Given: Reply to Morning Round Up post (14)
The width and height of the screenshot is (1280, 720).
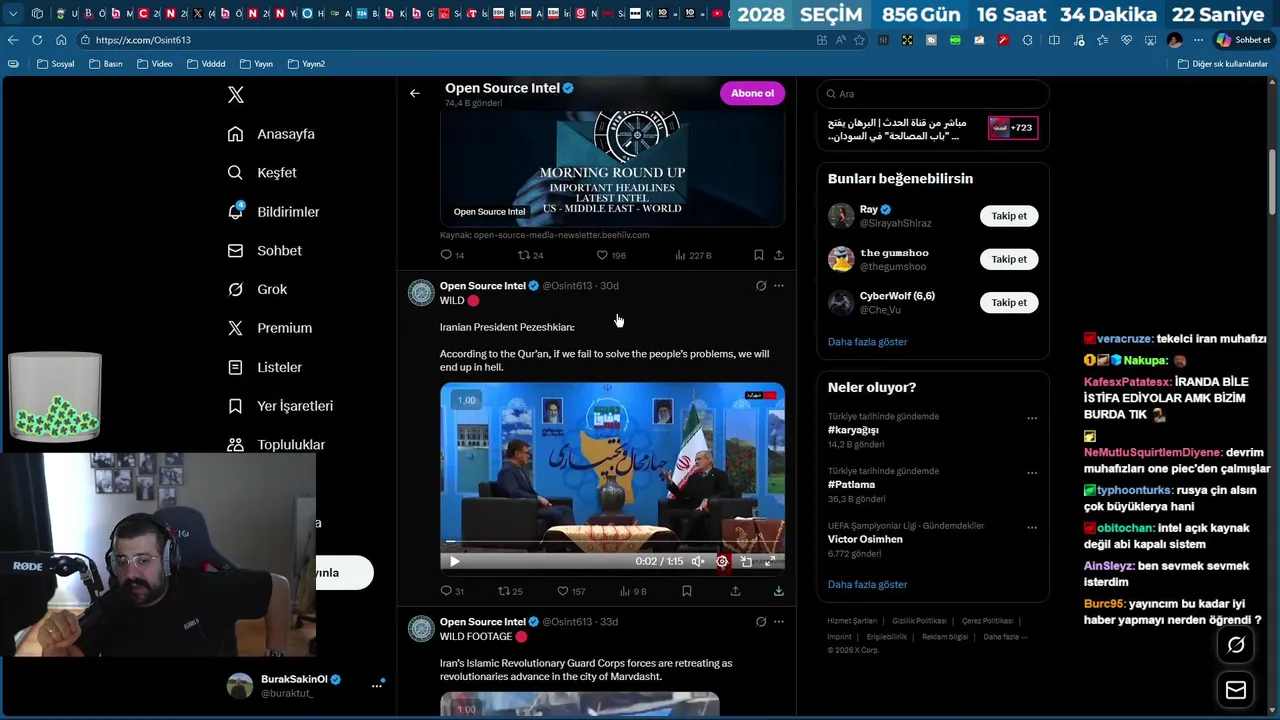Looking at the screenshot, I should (x=452, y=255).
